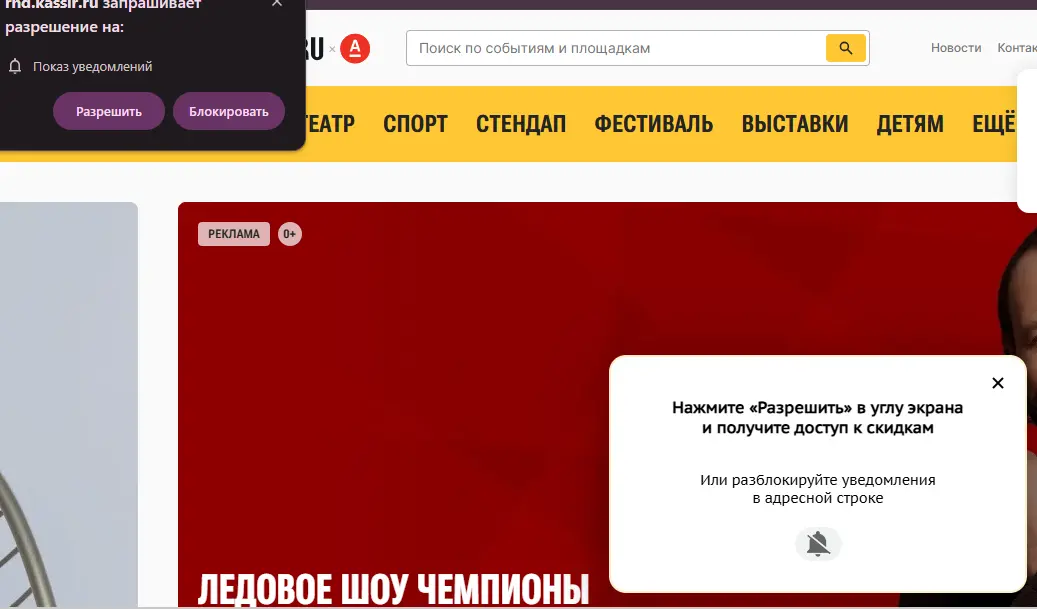
Task: Click the Нажмите «Разрешить» heading text
Action: (817, 417)
